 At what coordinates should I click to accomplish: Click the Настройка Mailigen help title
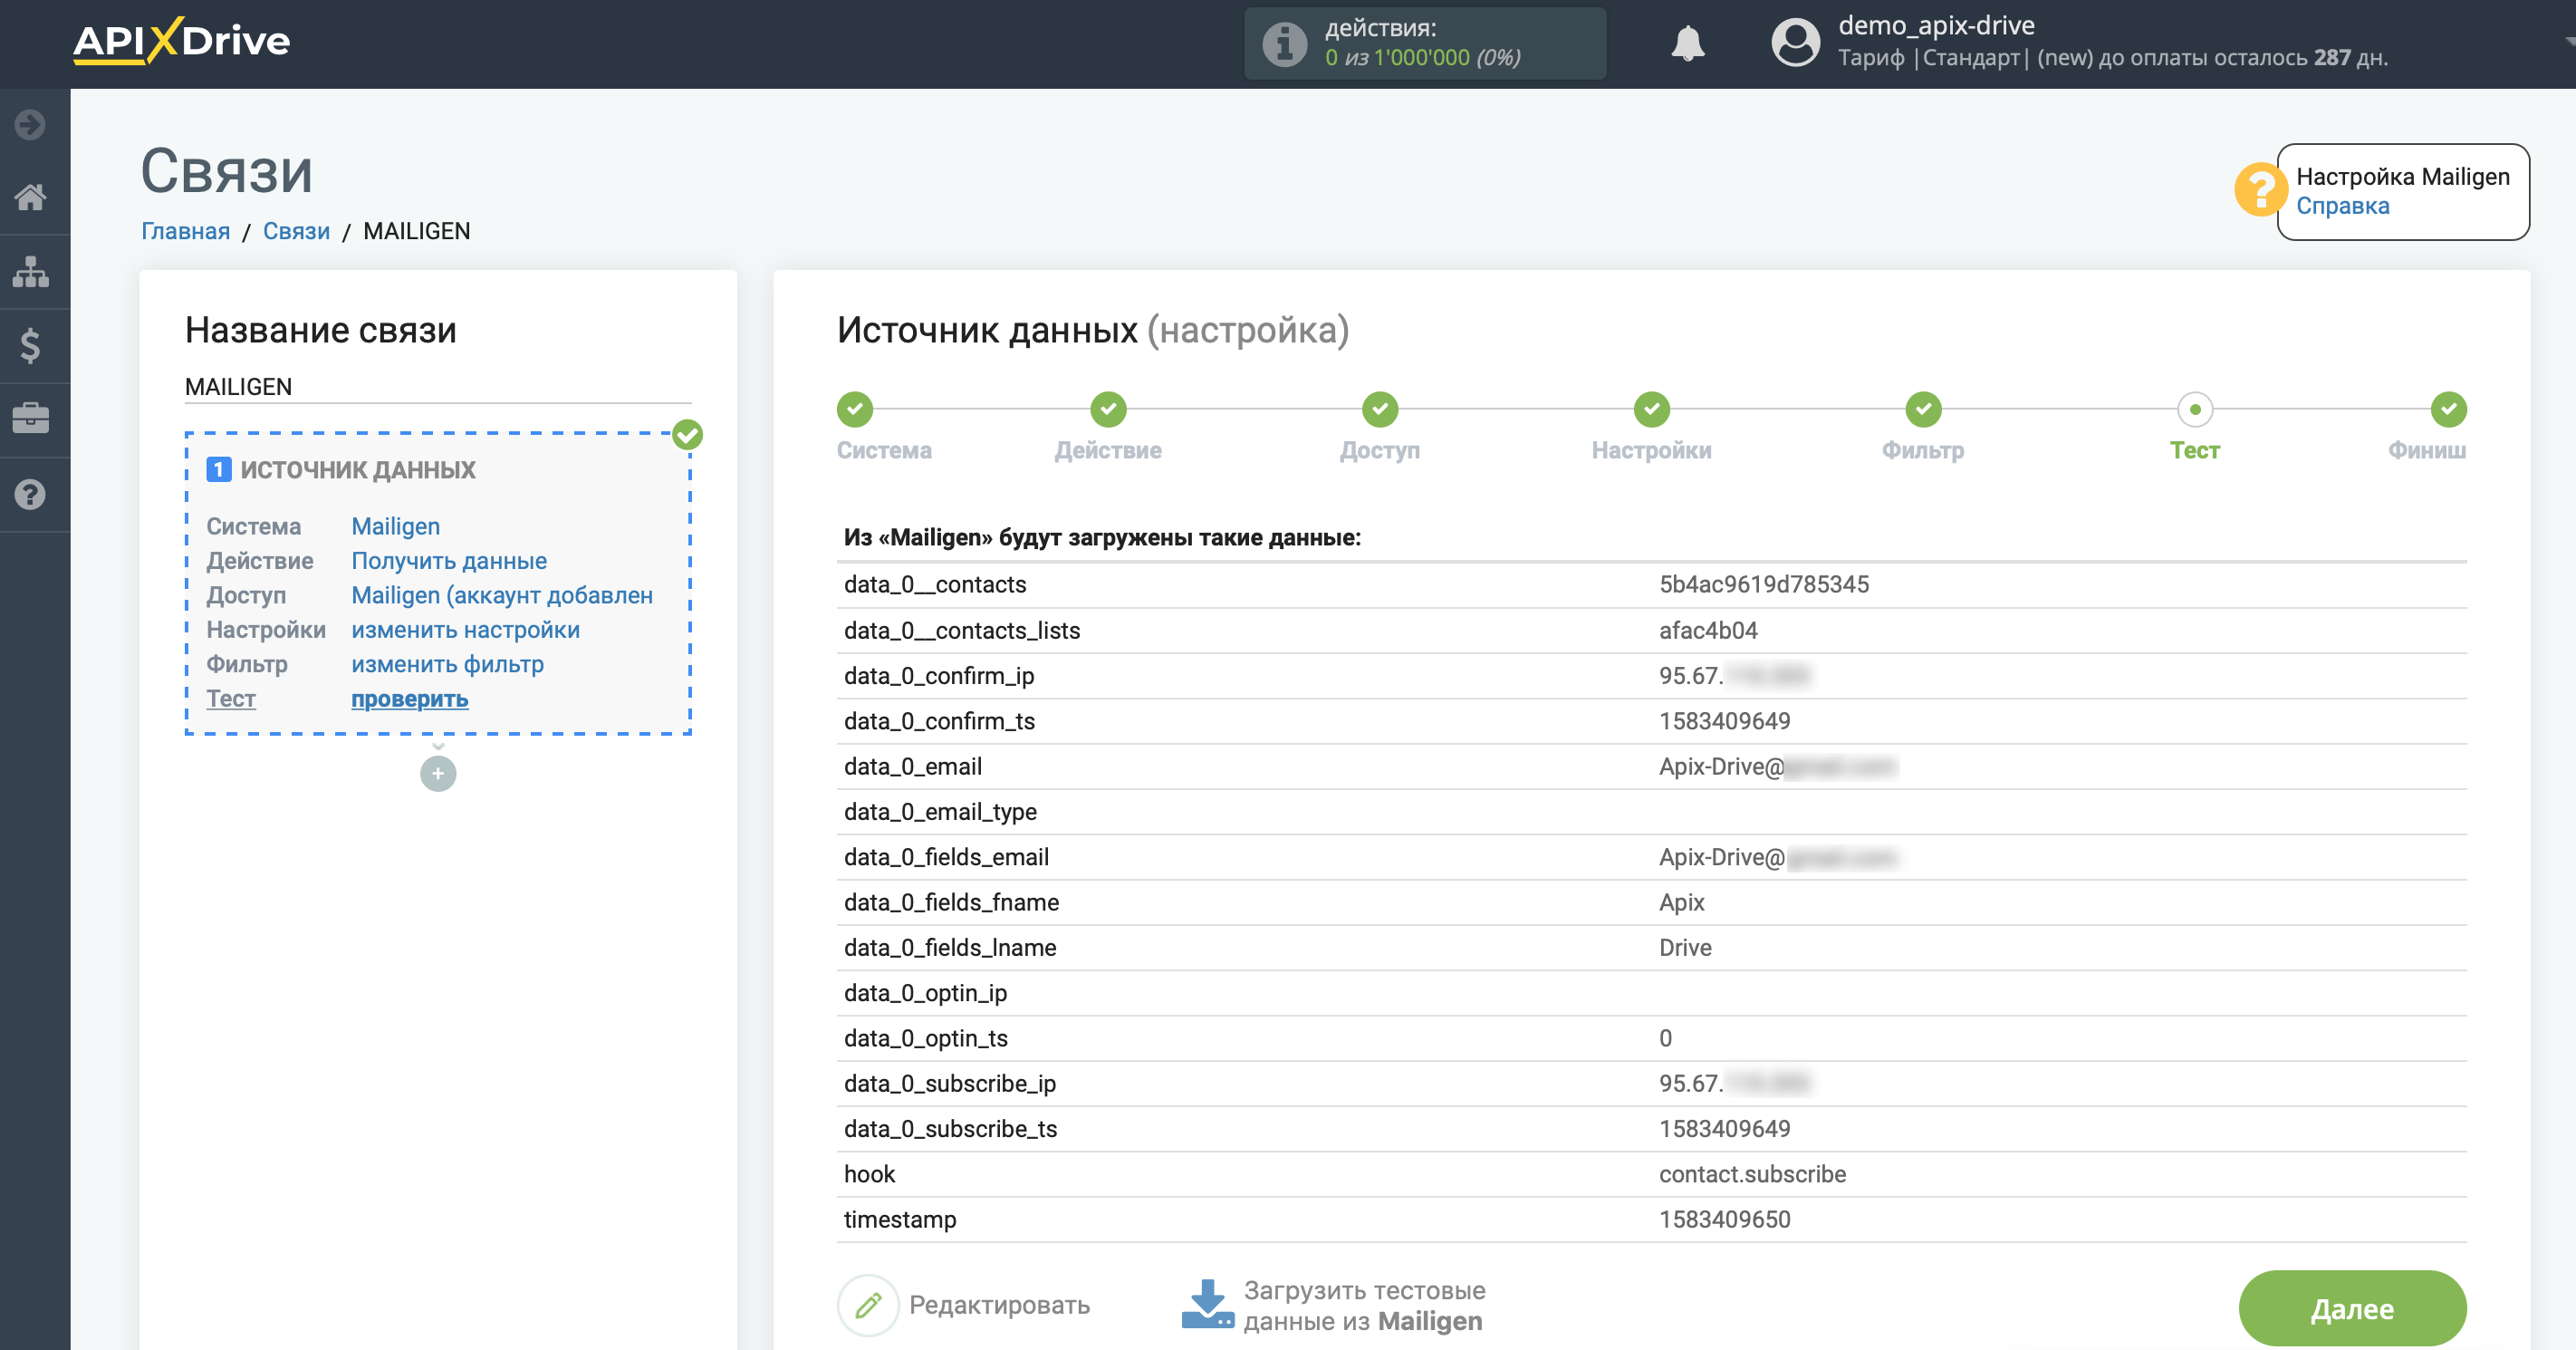(2403, 177)
